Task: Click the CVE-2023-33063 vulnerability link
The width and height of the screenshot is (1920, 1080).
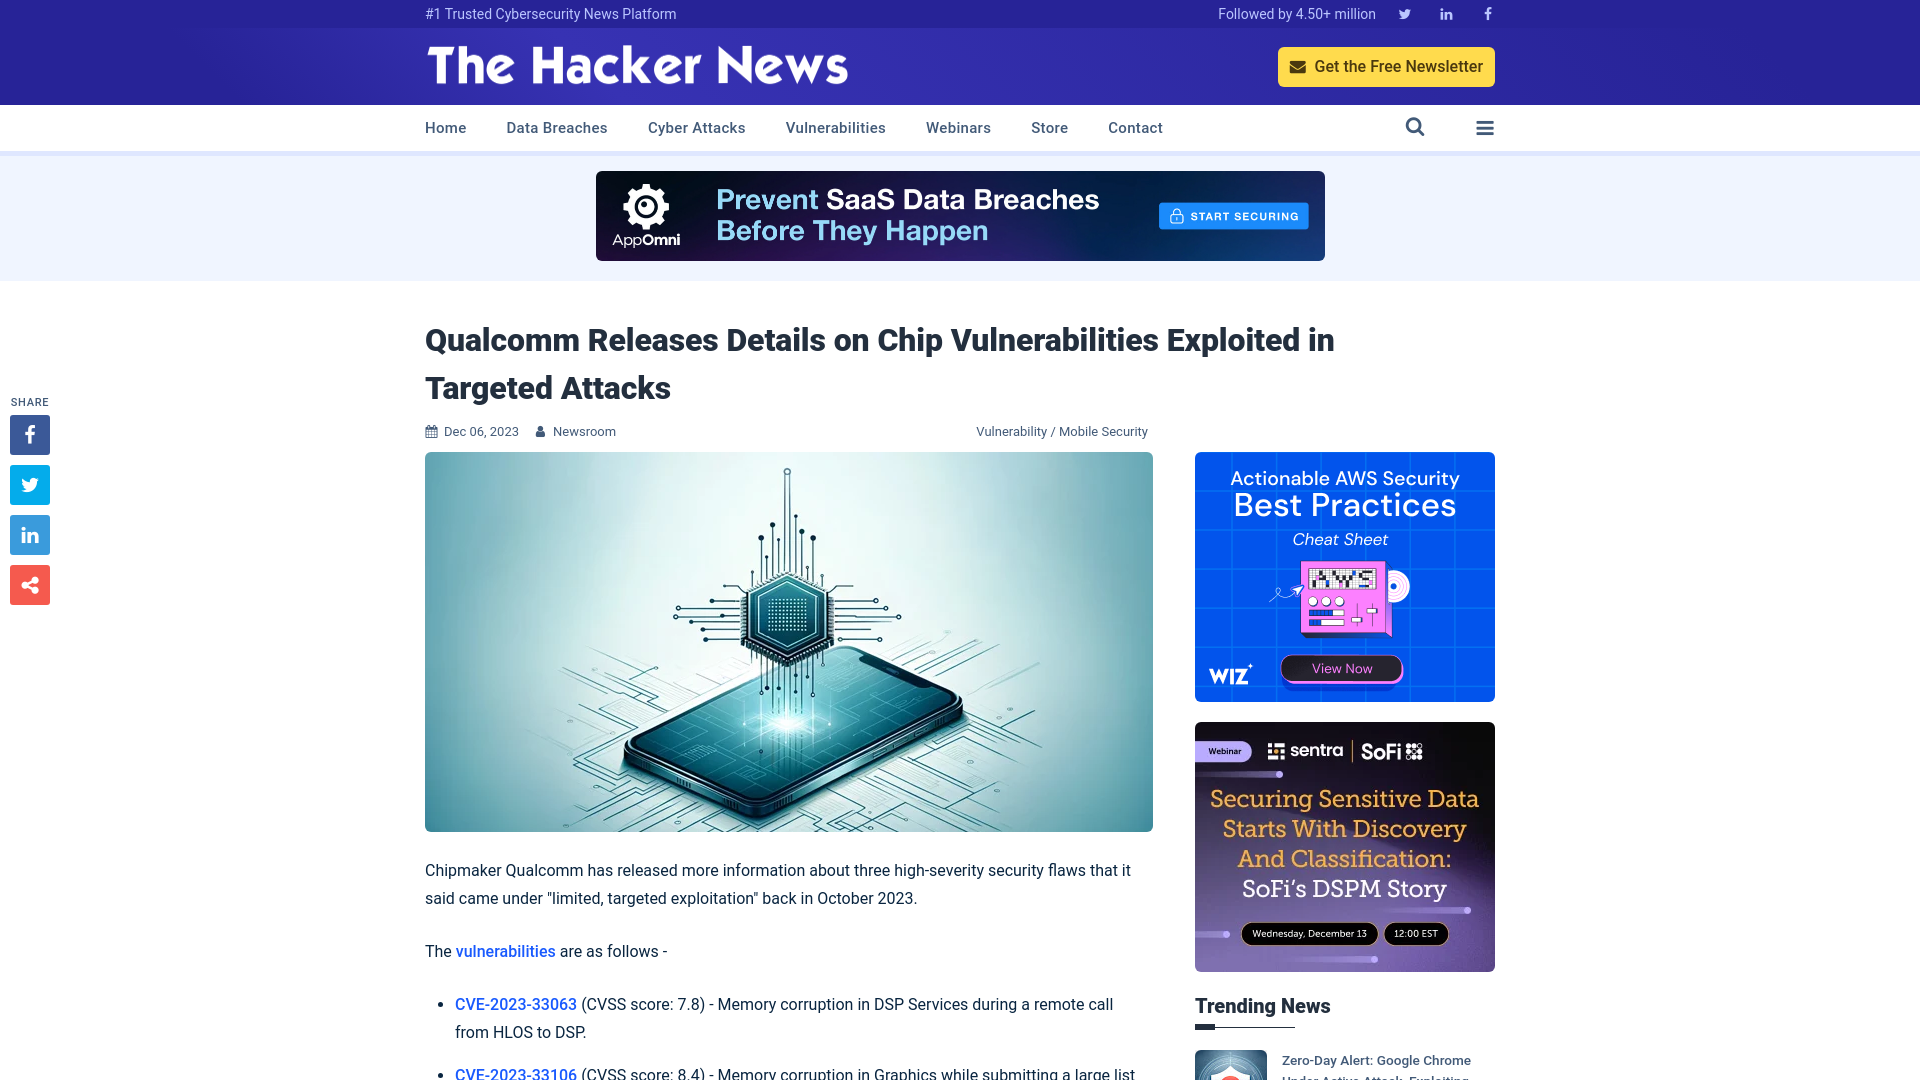Action: (x=516, y=1005)
